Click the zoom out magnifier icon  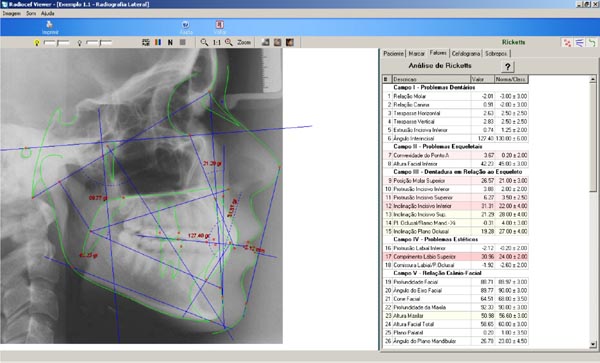pos(204,42)
